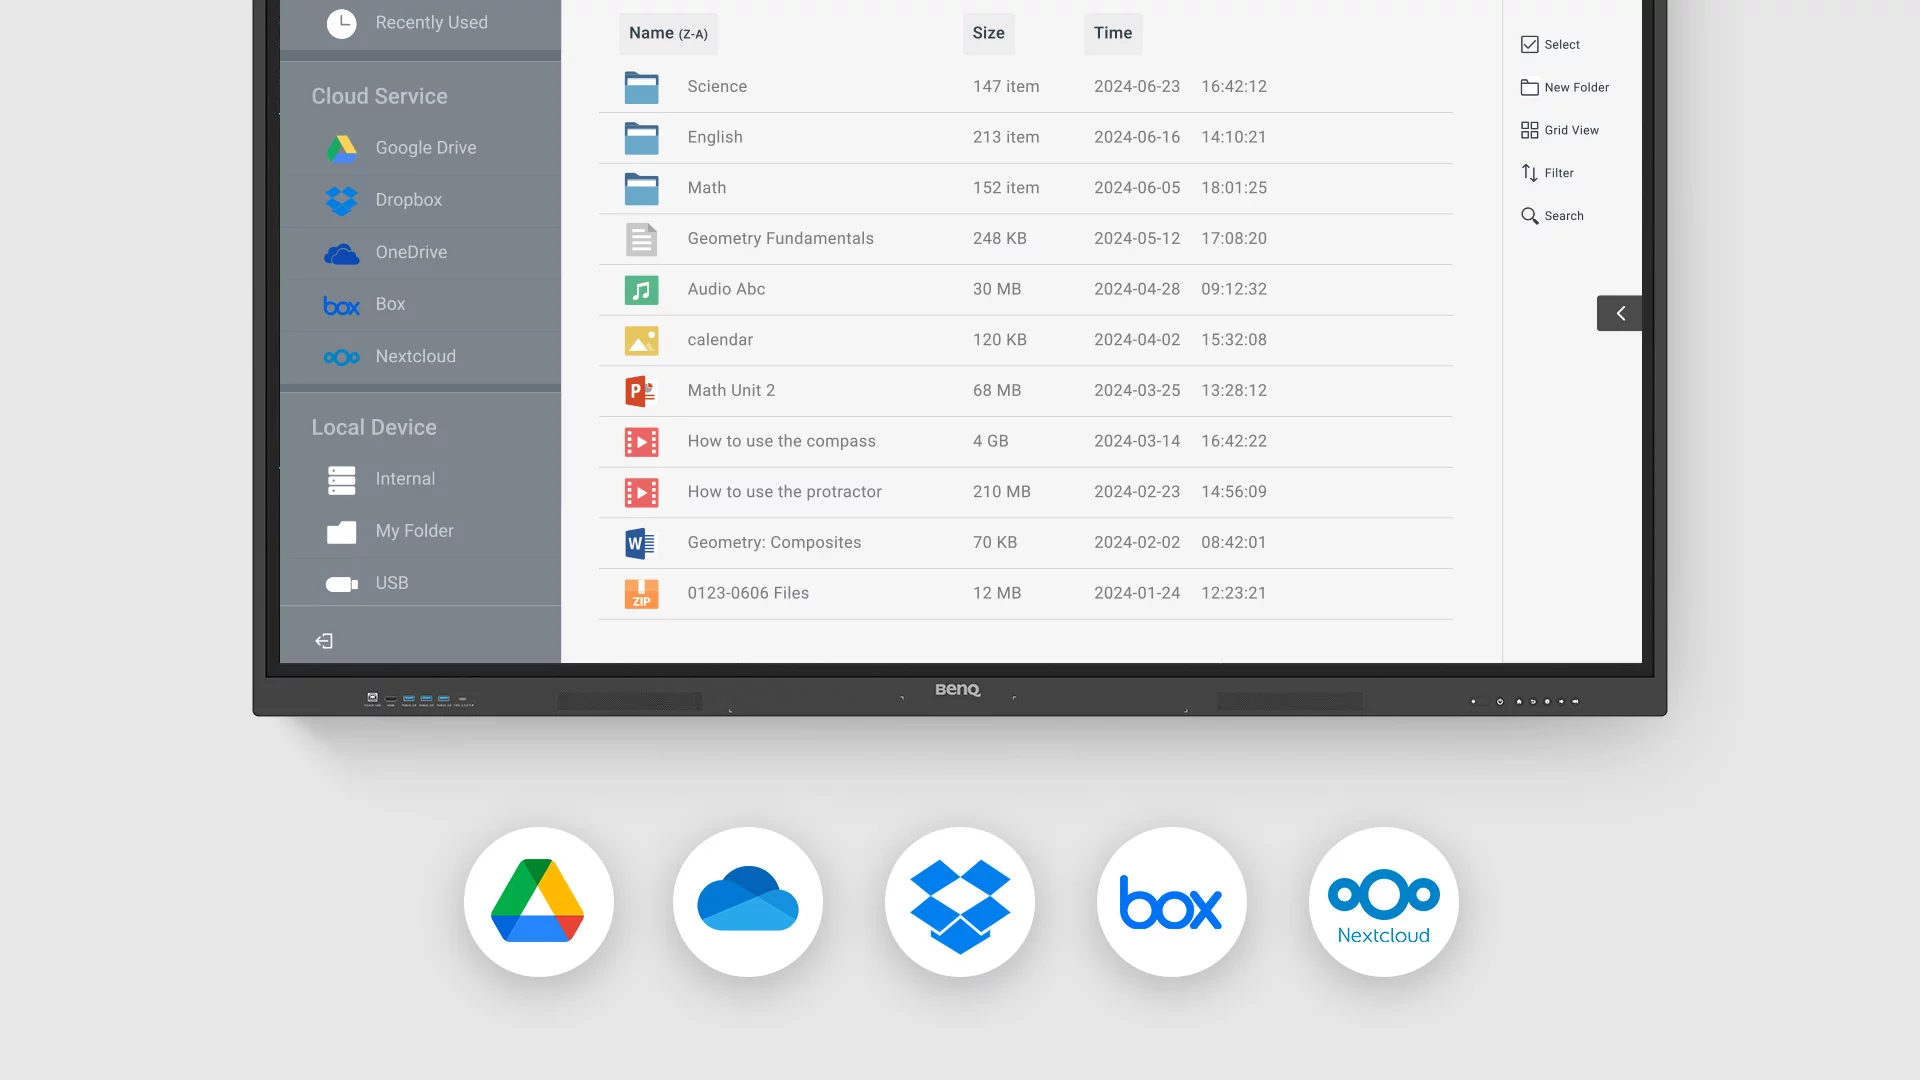Sort the list by Size header
The width and height of the screenshot is (1920, 1080).
(988, 33)
